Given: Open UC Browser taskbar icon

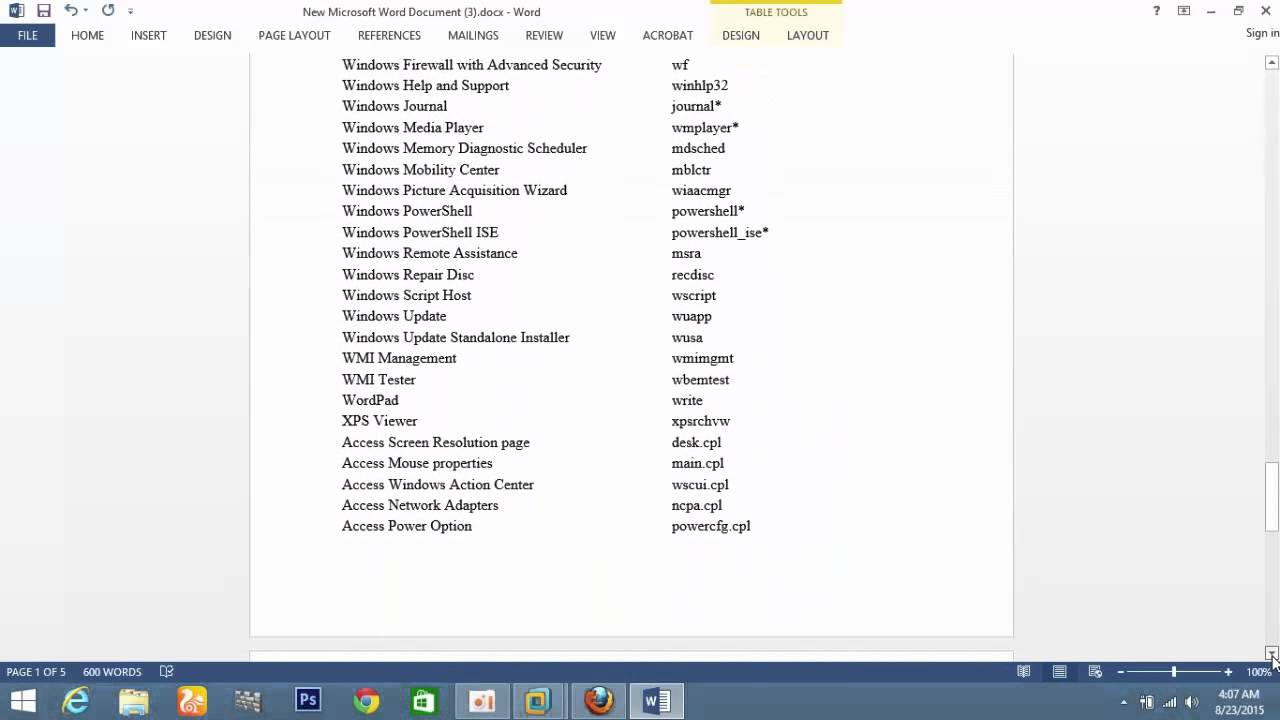Looking at the screenshot, I should point(192,701).
